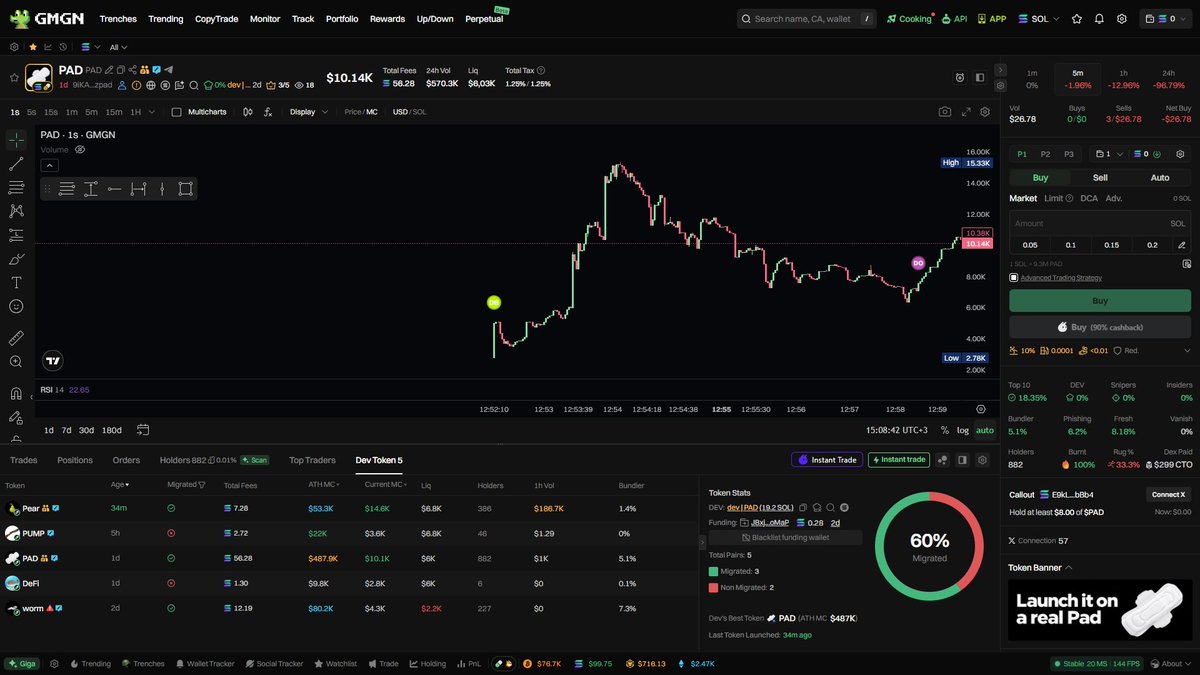Screen dimensions: 1200x675
Task: Select the P2 wallet preset
Action: (x=1045, y=154)
